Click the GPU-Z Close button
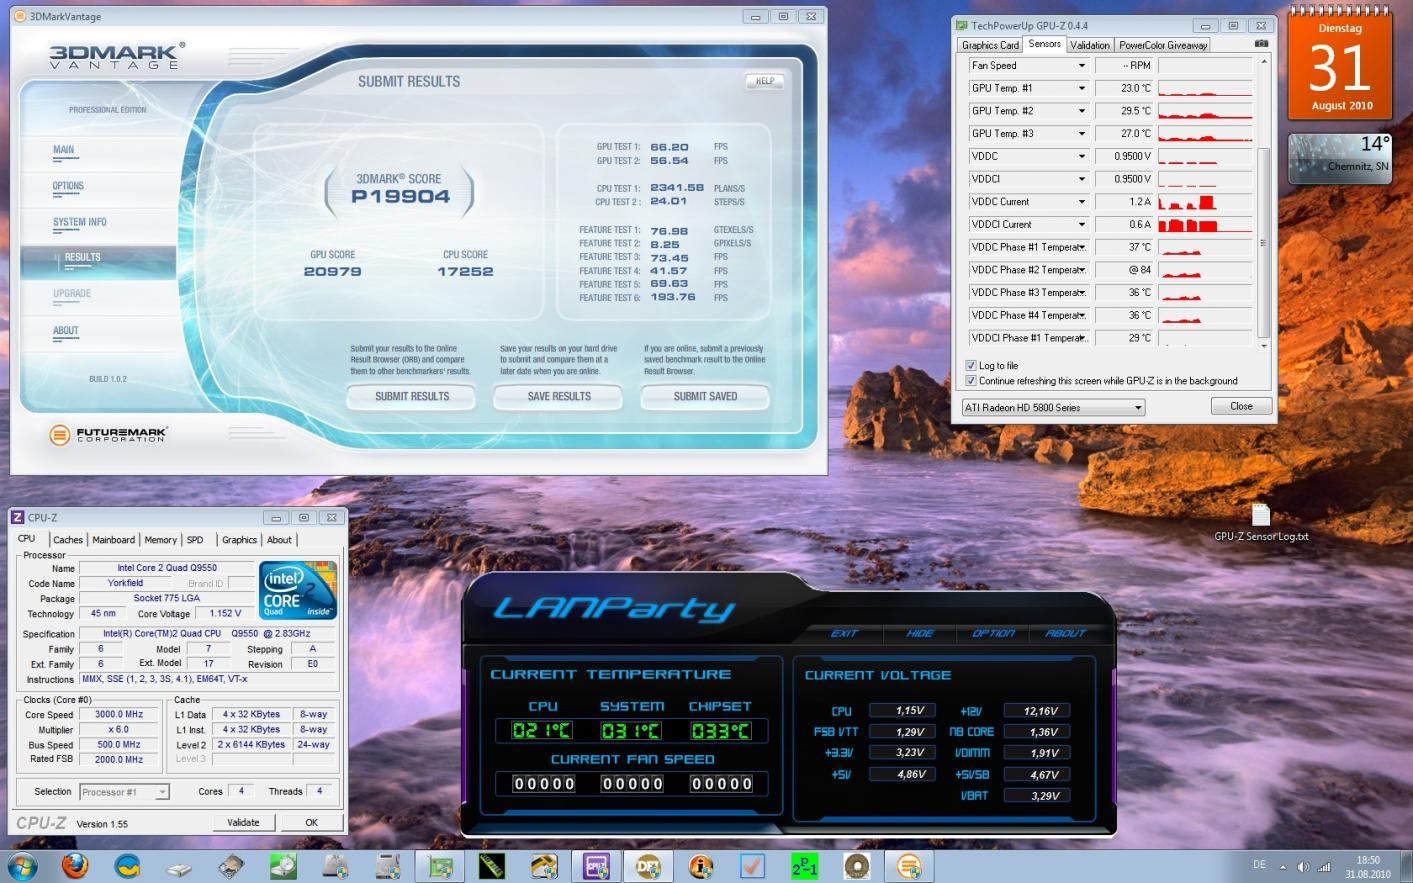This screenshot has width=1413, height=883. (1241, 406)
